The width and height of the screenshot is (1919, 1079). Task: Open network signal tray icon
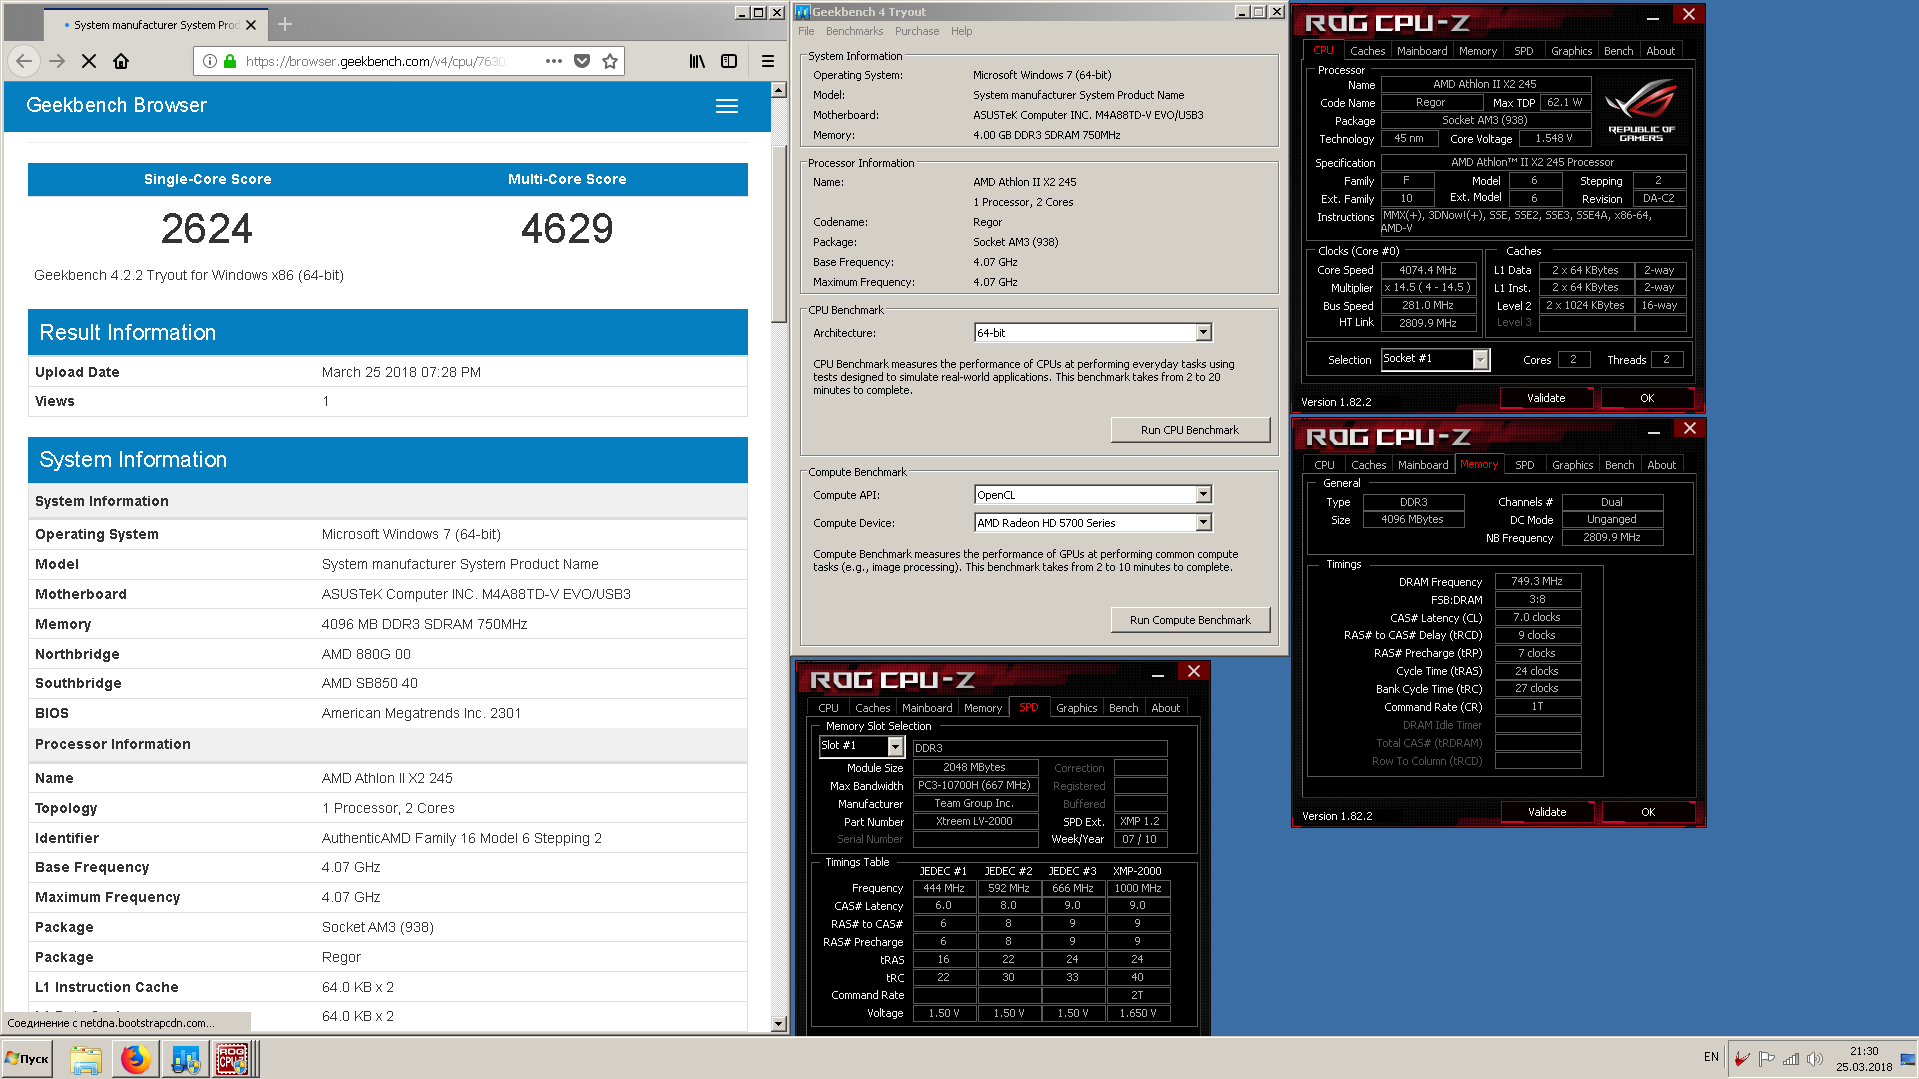(x=1791, y=1059)
